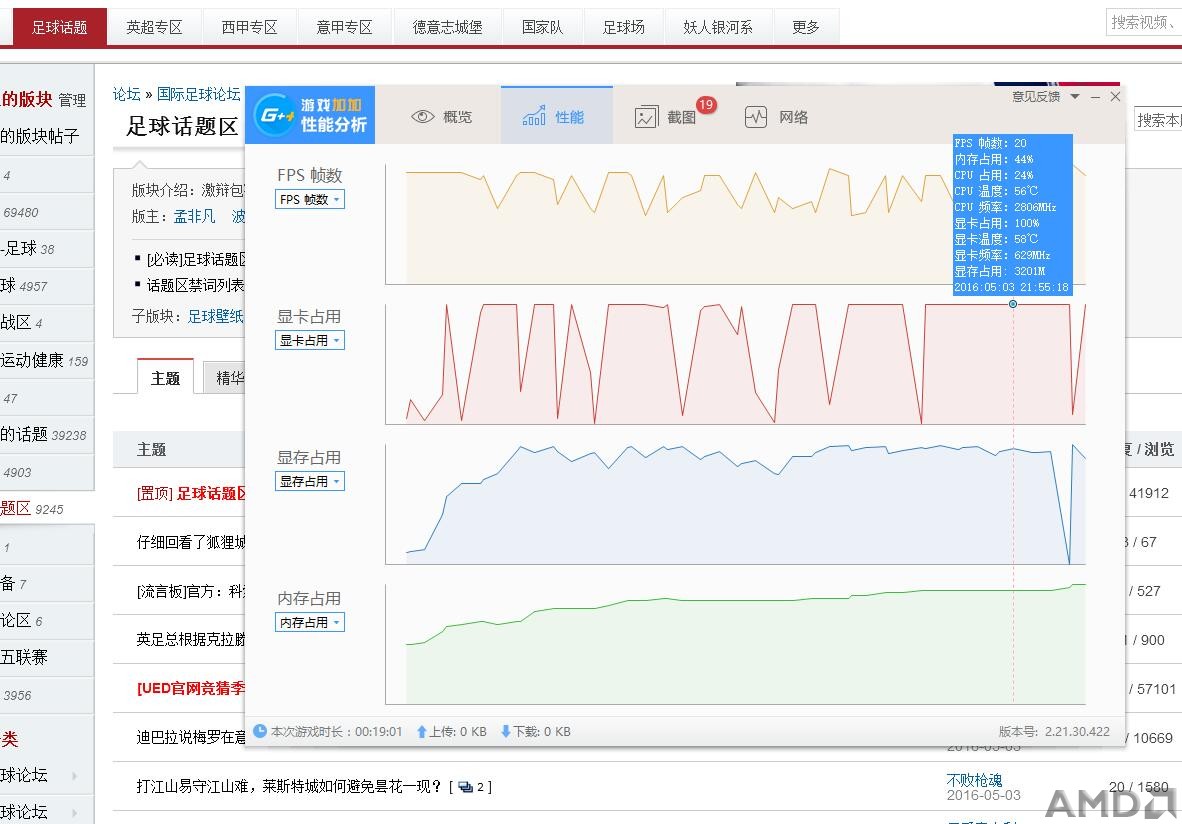Viewport: 1182px width, 824px height.
Task: Open the 英足总根据克拉滕 thread
Action: pyautogui.click(x=191, y=639)
